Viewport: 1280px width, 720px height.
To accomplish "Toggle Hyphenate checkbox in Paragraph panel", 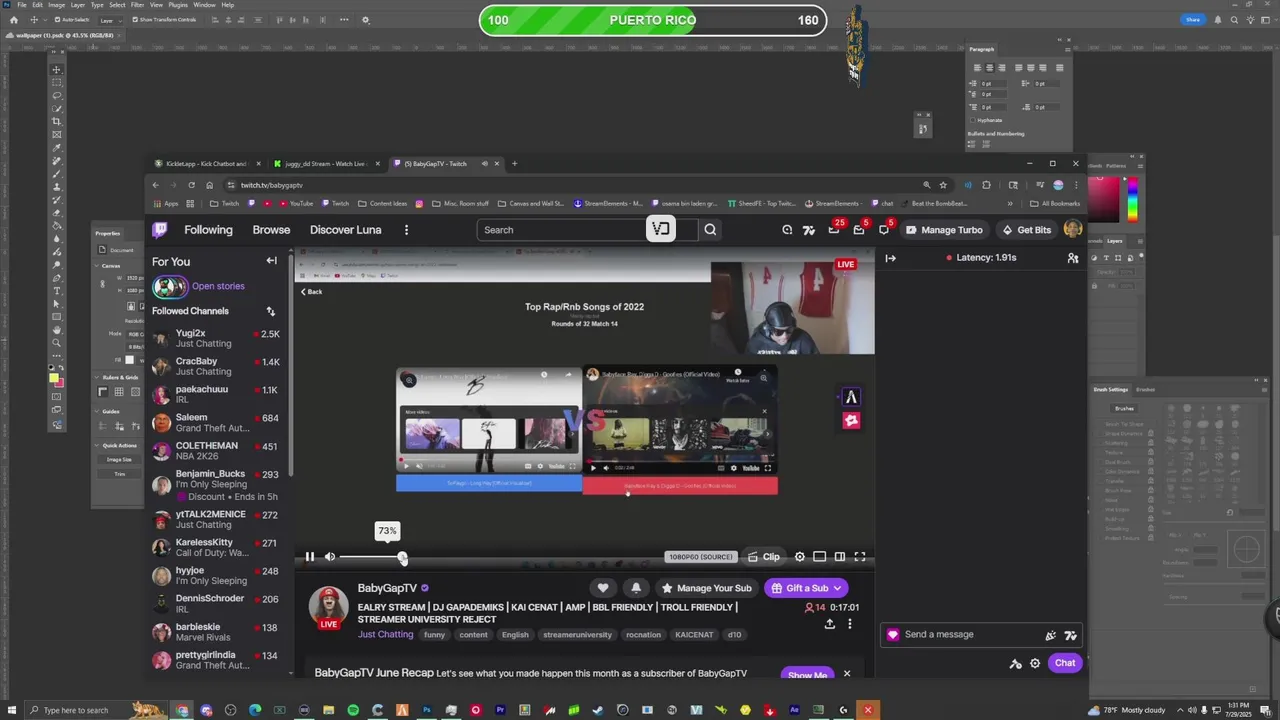I will point(971,120).
